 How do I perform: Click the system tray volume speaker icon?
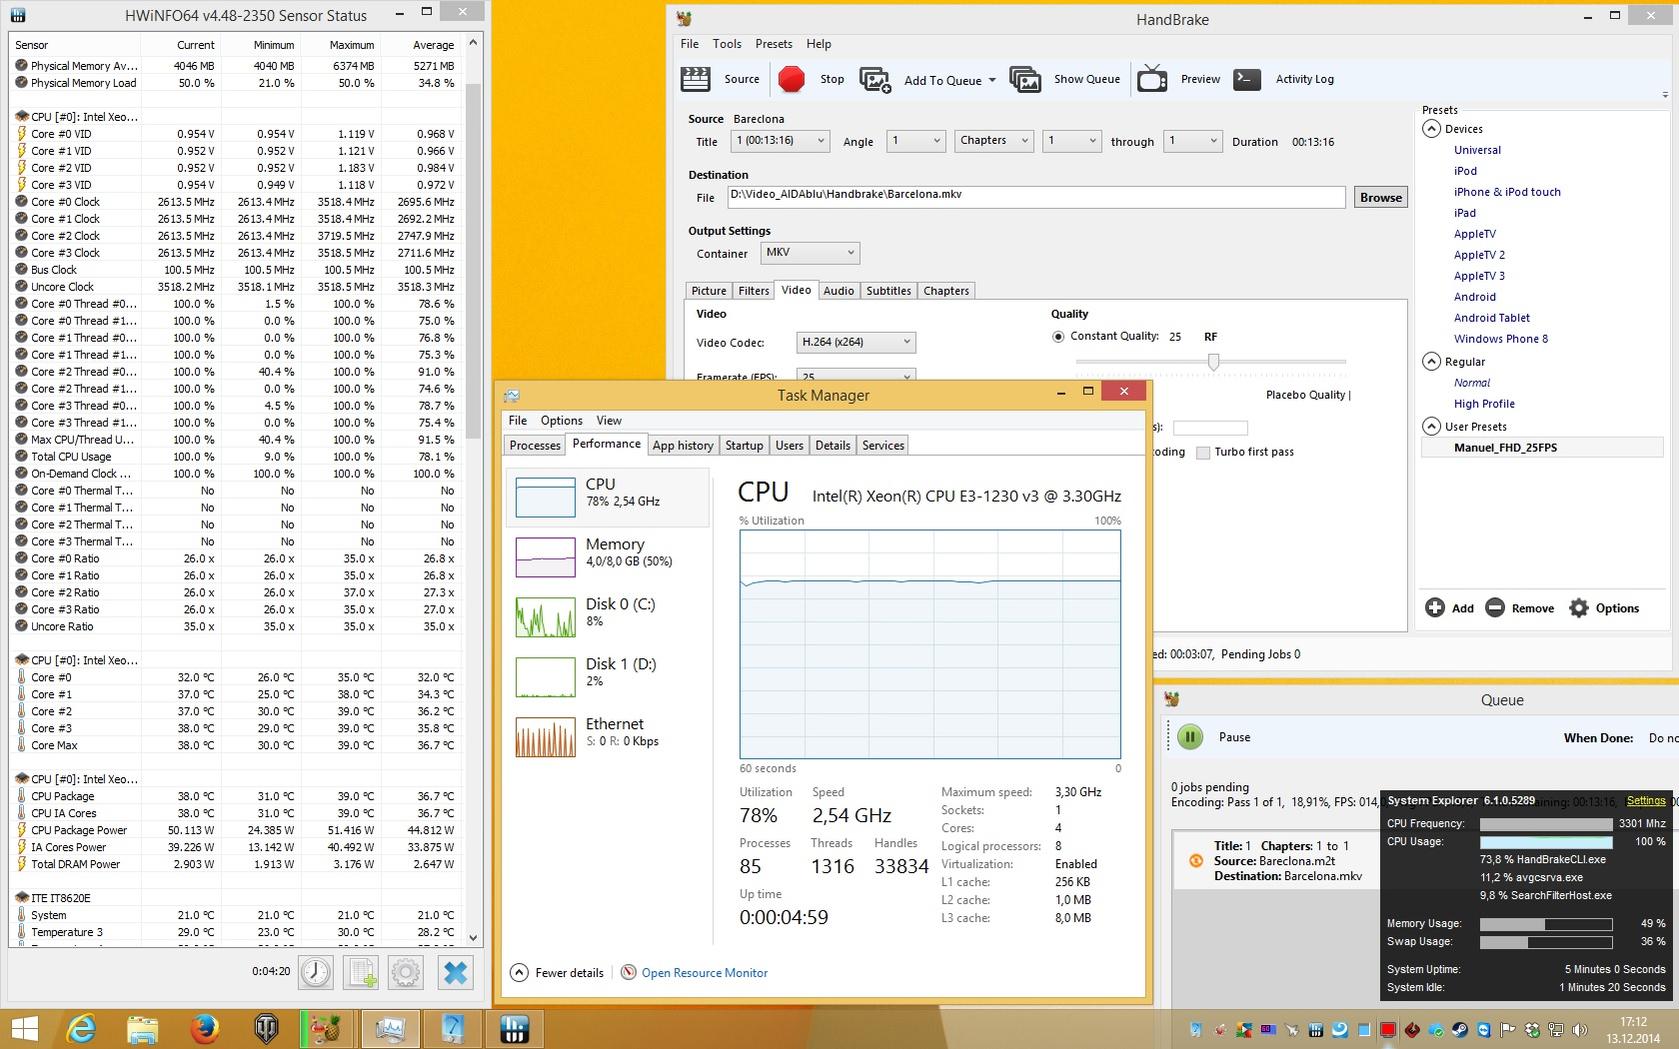(1579, 1029)
